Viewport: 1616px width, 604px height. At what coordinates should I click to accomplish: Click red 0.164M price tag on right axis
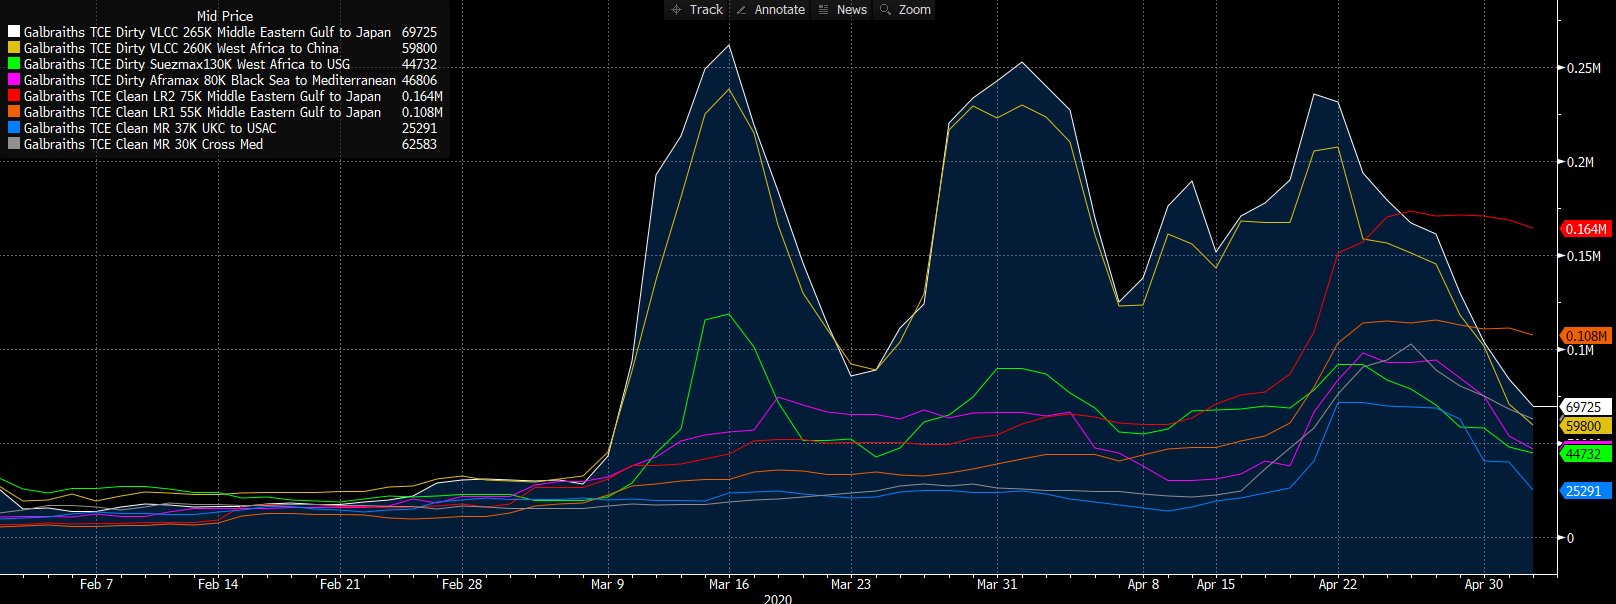(1585, 229)
